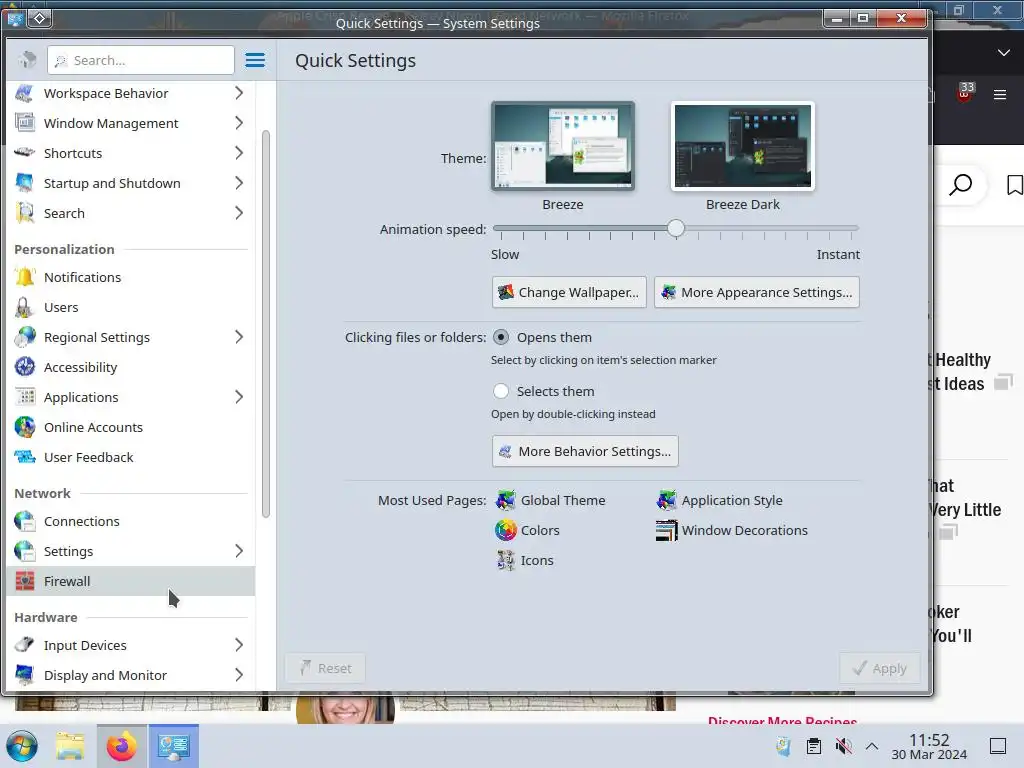Click the Animation speed slider handle
This screenshot has width=1024, height=768.
click(676, 228)
